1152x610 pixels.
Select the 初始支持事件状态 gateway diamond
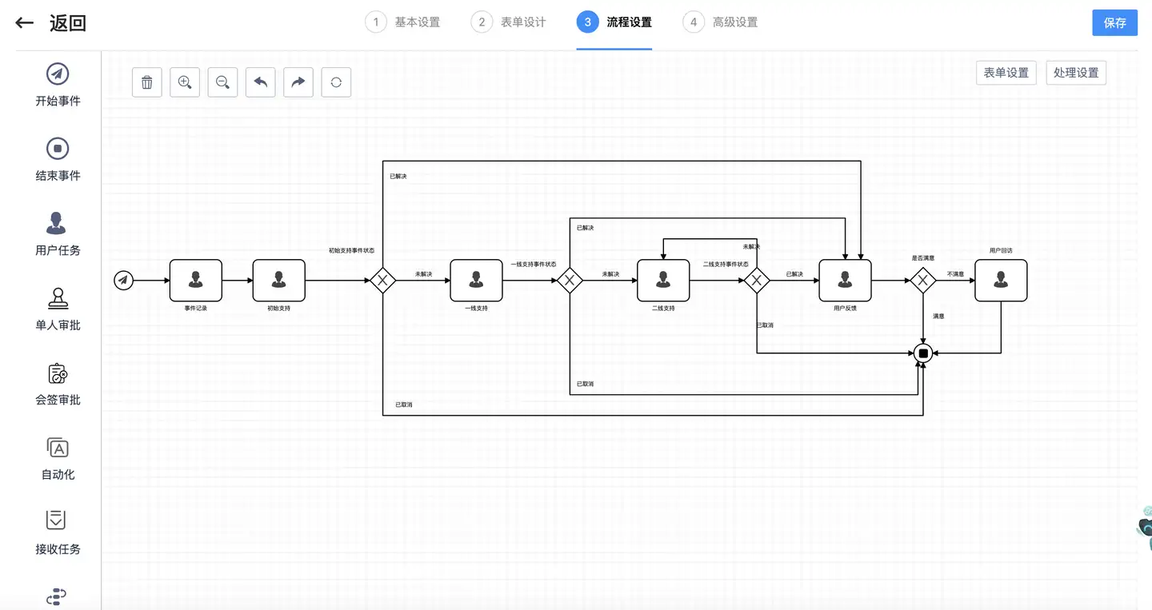[383, 280]
